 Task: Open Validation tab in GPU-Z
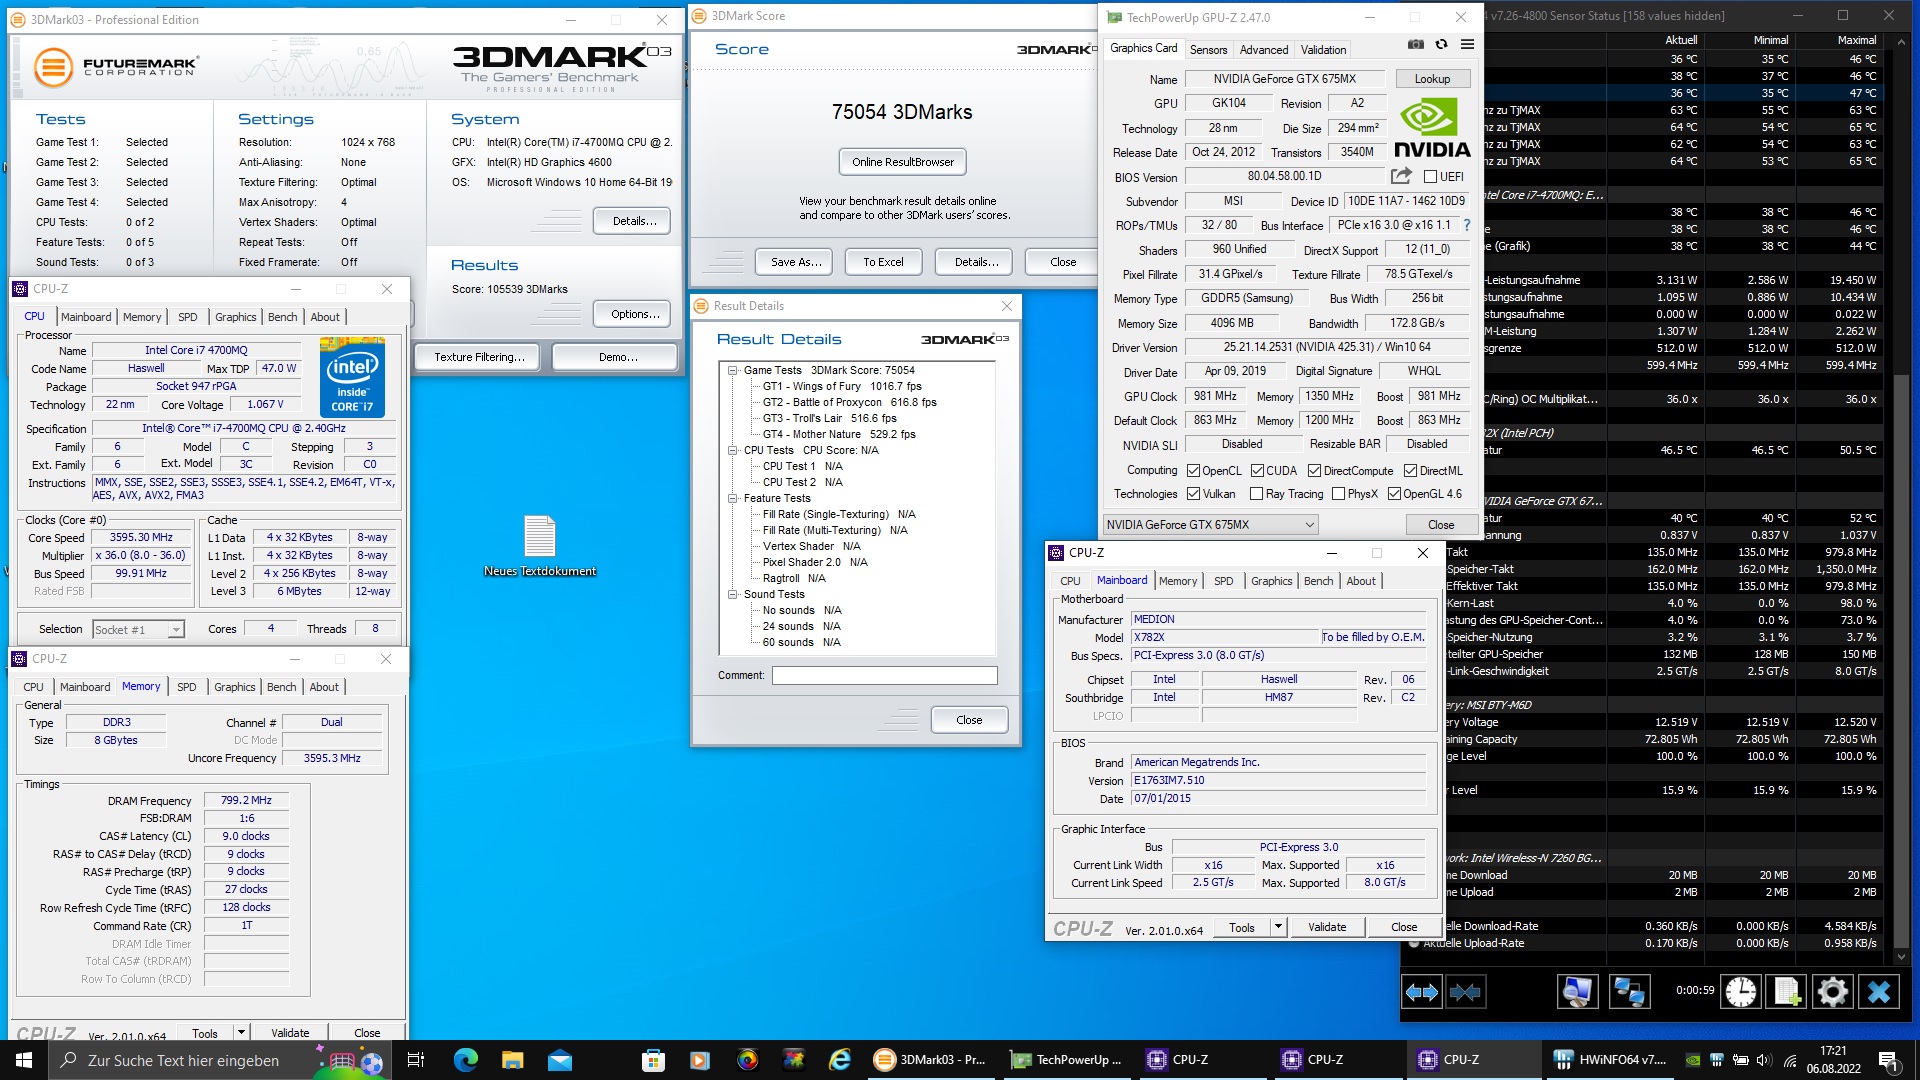click(1323, 50)
